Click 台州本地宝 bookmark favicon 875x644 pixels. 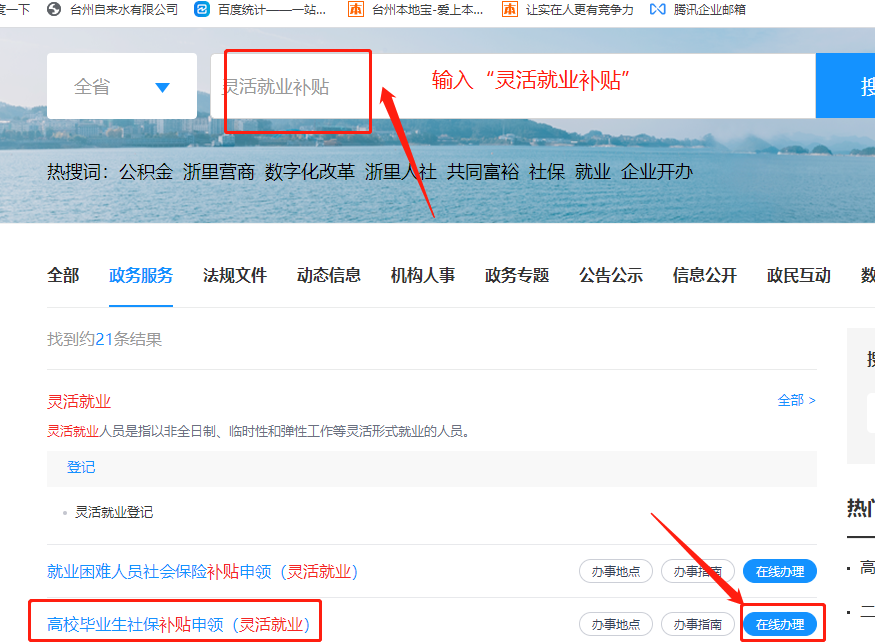pyautogui.click(x=356, y=9)
